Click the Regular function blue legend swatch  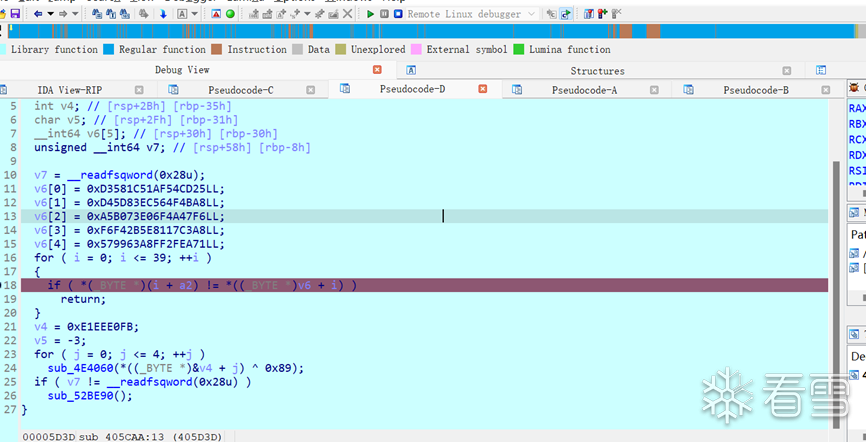(x=109, y=49)
